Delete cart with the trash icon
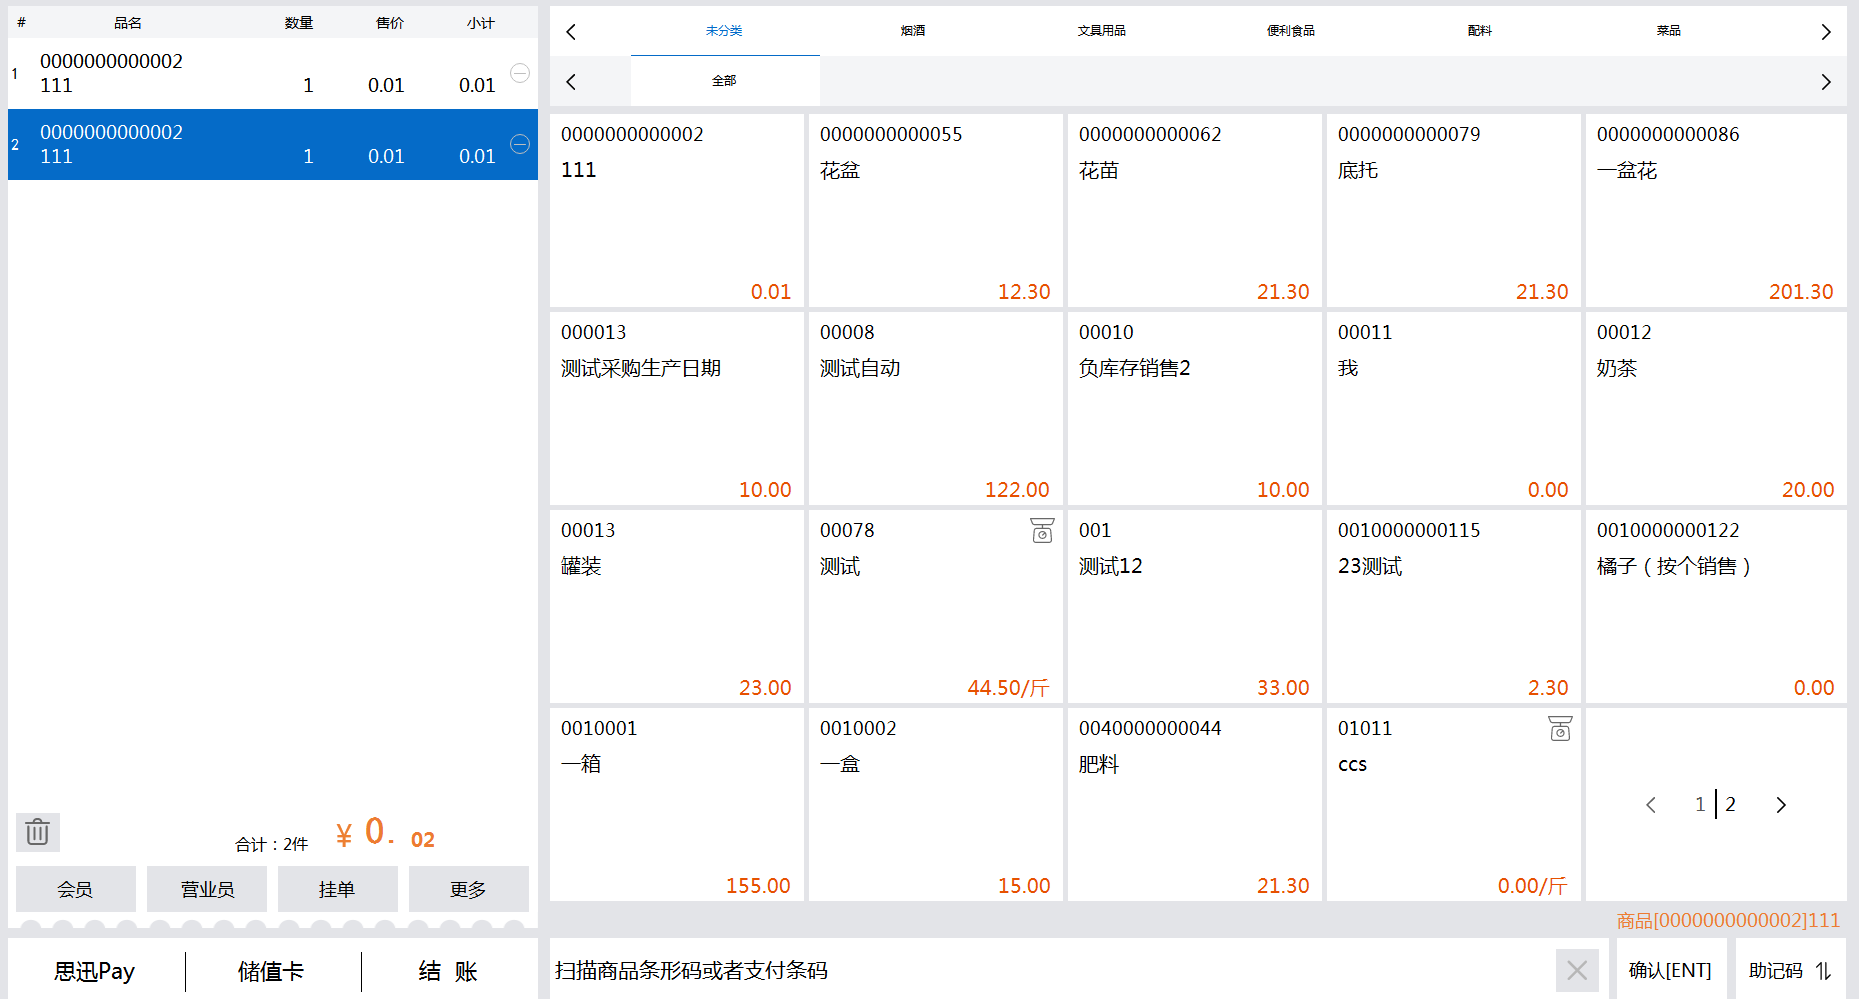This screenshot has height=999, width=1859. click(38, 832)
